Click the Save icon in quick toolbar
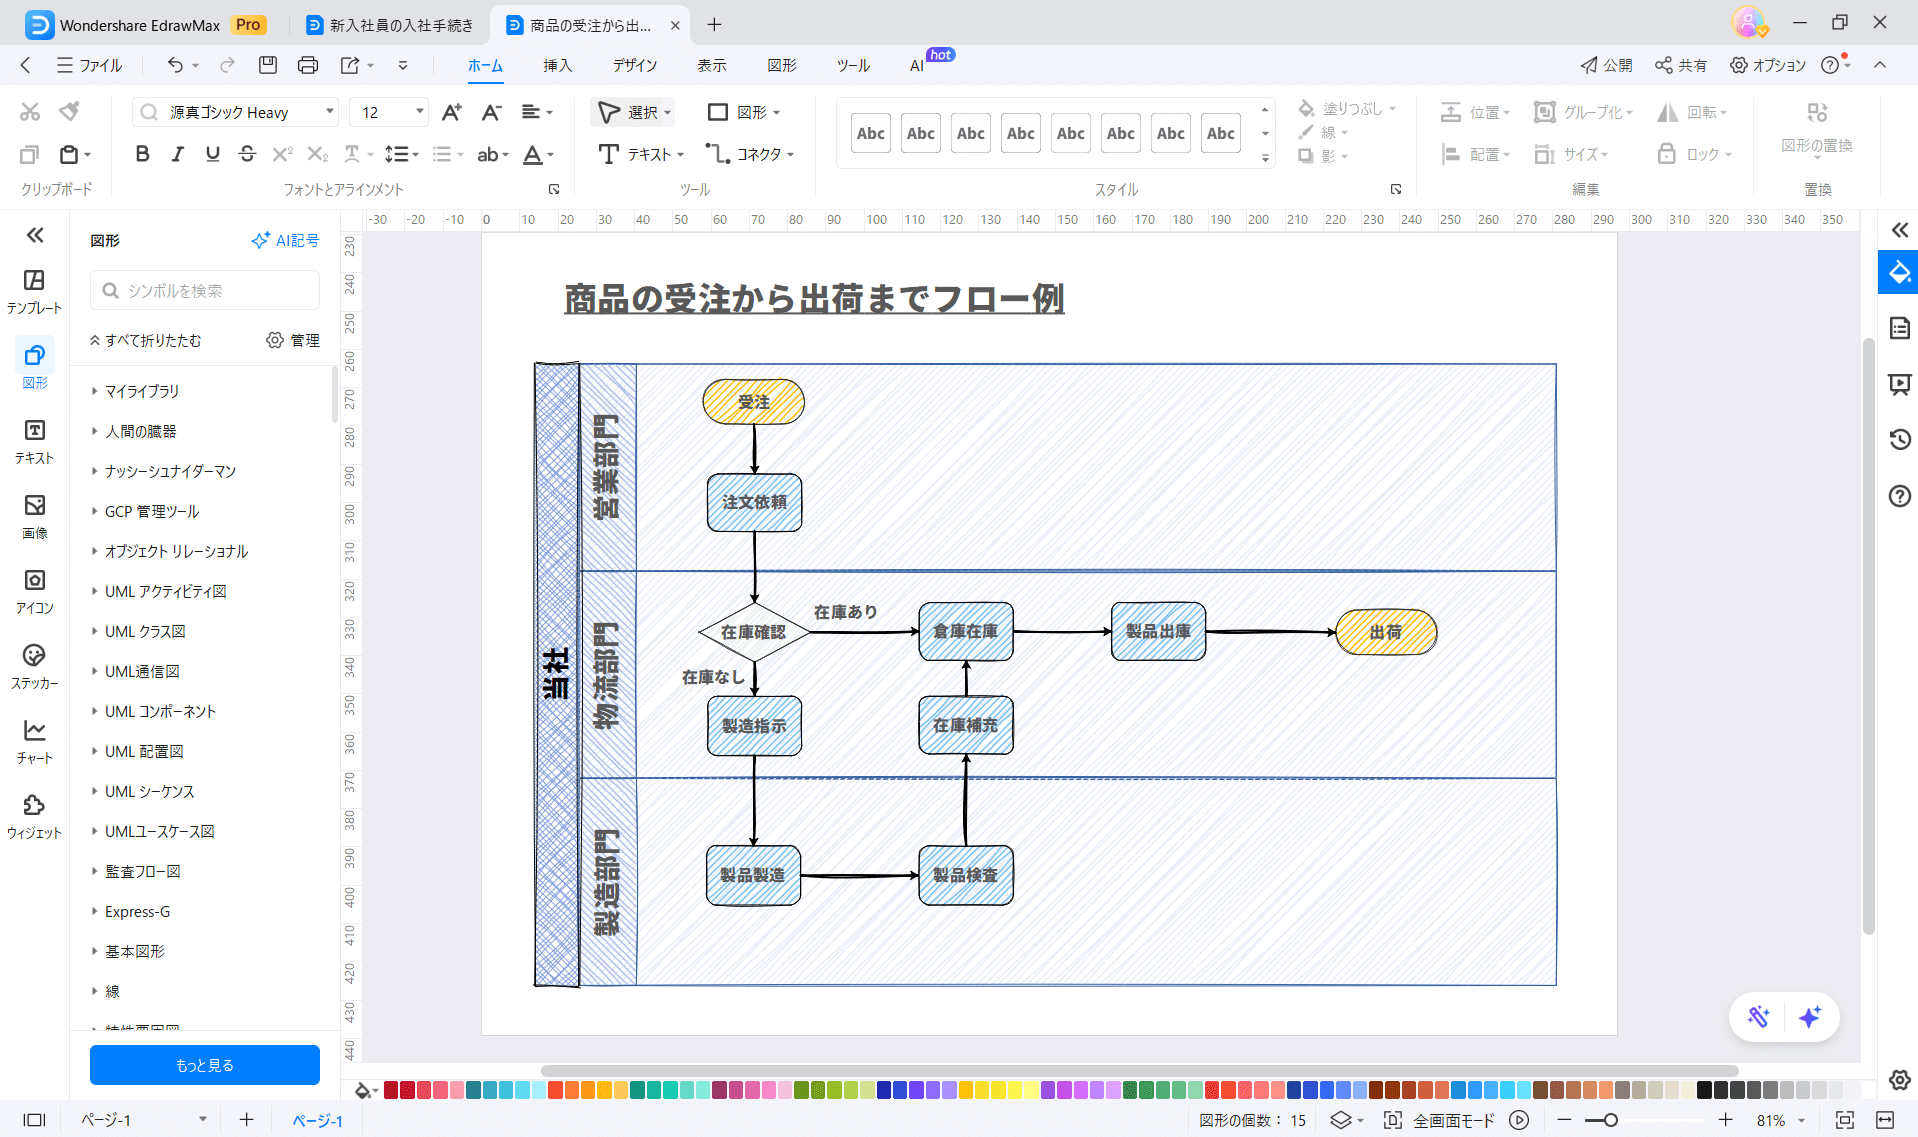This screenshot has height=1137, width=1918. pos(268,65)
